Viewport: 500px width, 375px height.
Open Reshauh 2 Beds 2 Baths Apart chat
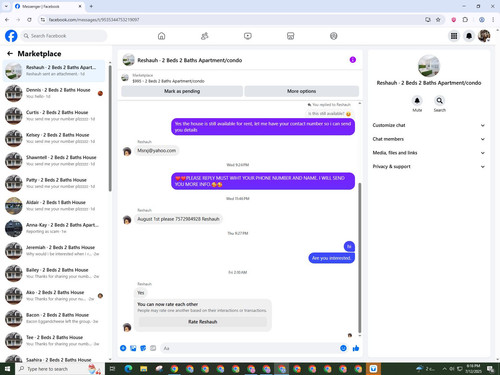tap(54, 71)
